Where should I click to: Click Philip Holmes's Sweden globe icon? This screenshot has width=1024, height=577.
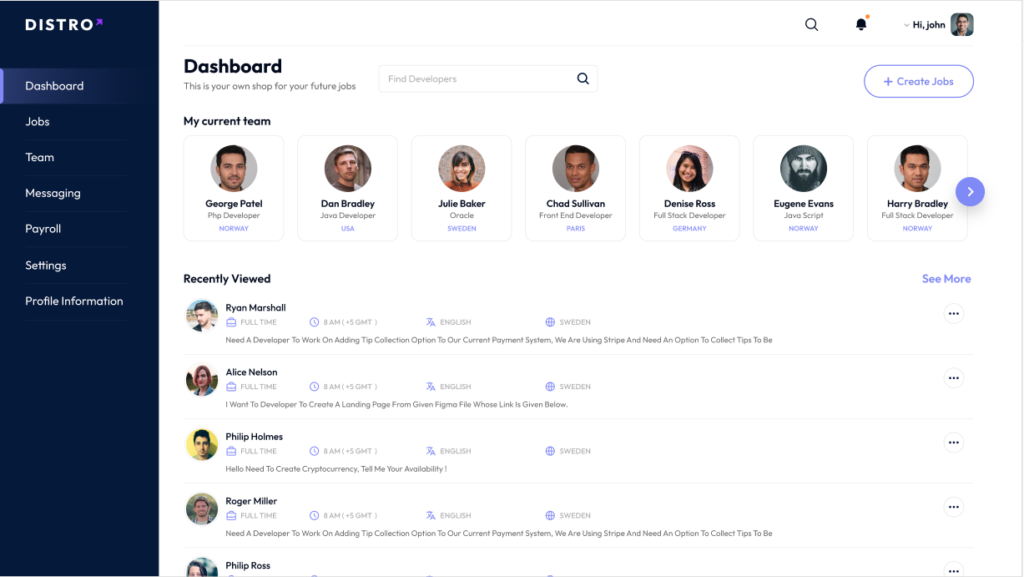tap(550, 451)
